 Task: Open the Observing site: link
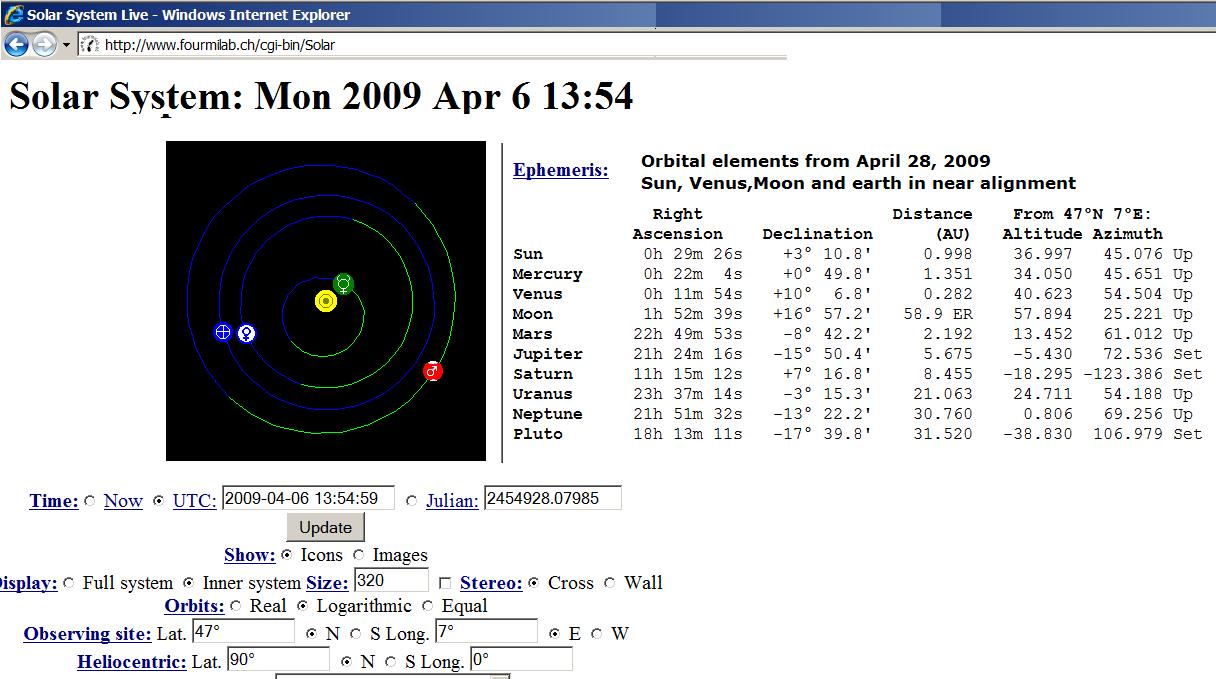tap(88, 634)
